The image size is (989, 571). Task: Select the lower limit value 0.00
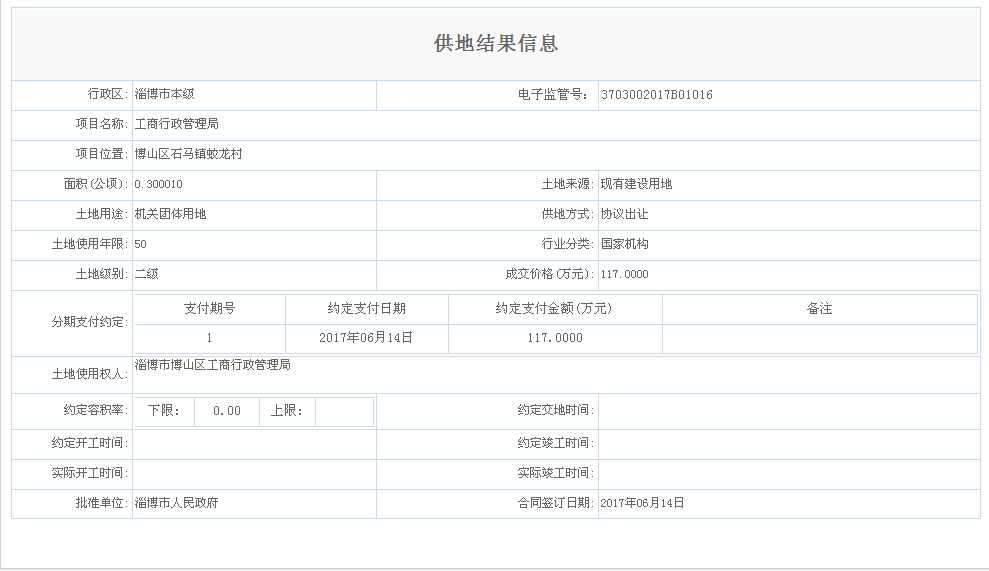pyautogui.click(x=227, y=411)
